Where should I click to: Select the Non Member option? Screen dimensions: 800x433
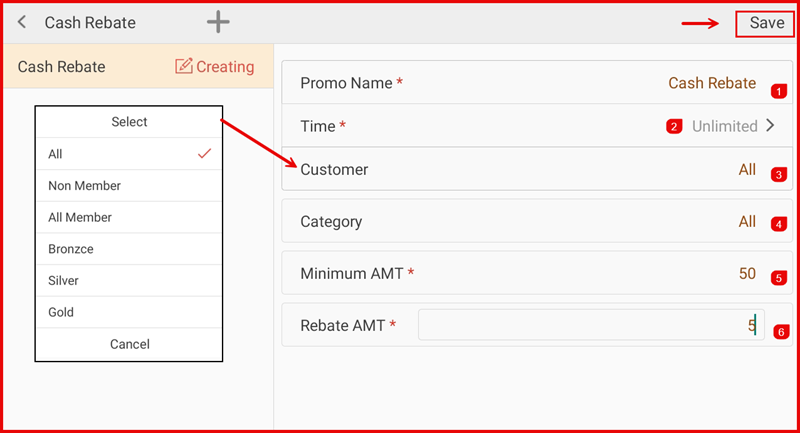tap(85, 186)
